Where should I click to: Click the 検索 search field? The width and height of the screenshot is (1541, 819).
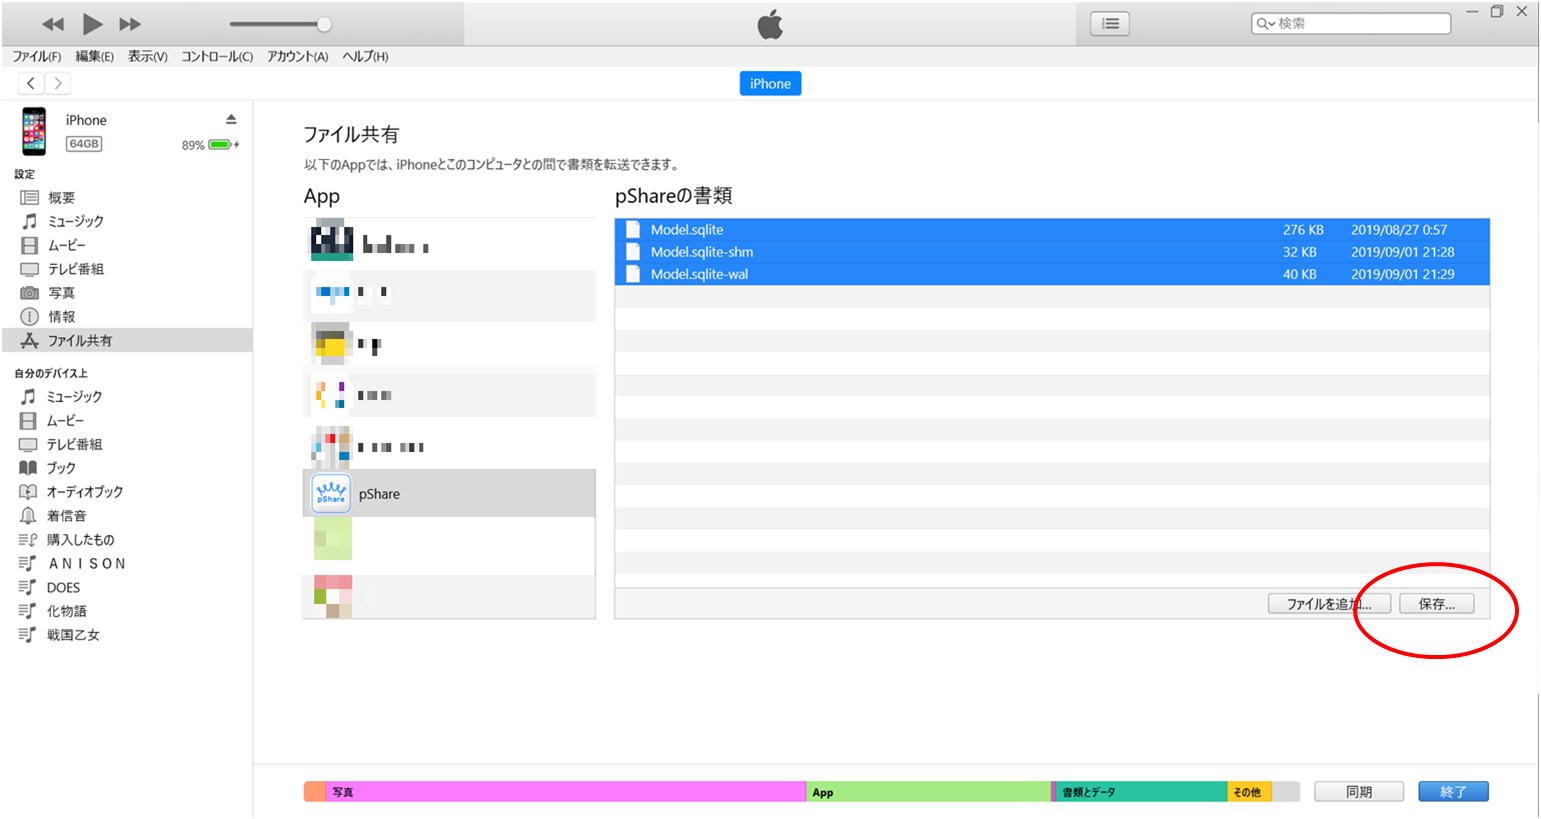coord(1351,23)
